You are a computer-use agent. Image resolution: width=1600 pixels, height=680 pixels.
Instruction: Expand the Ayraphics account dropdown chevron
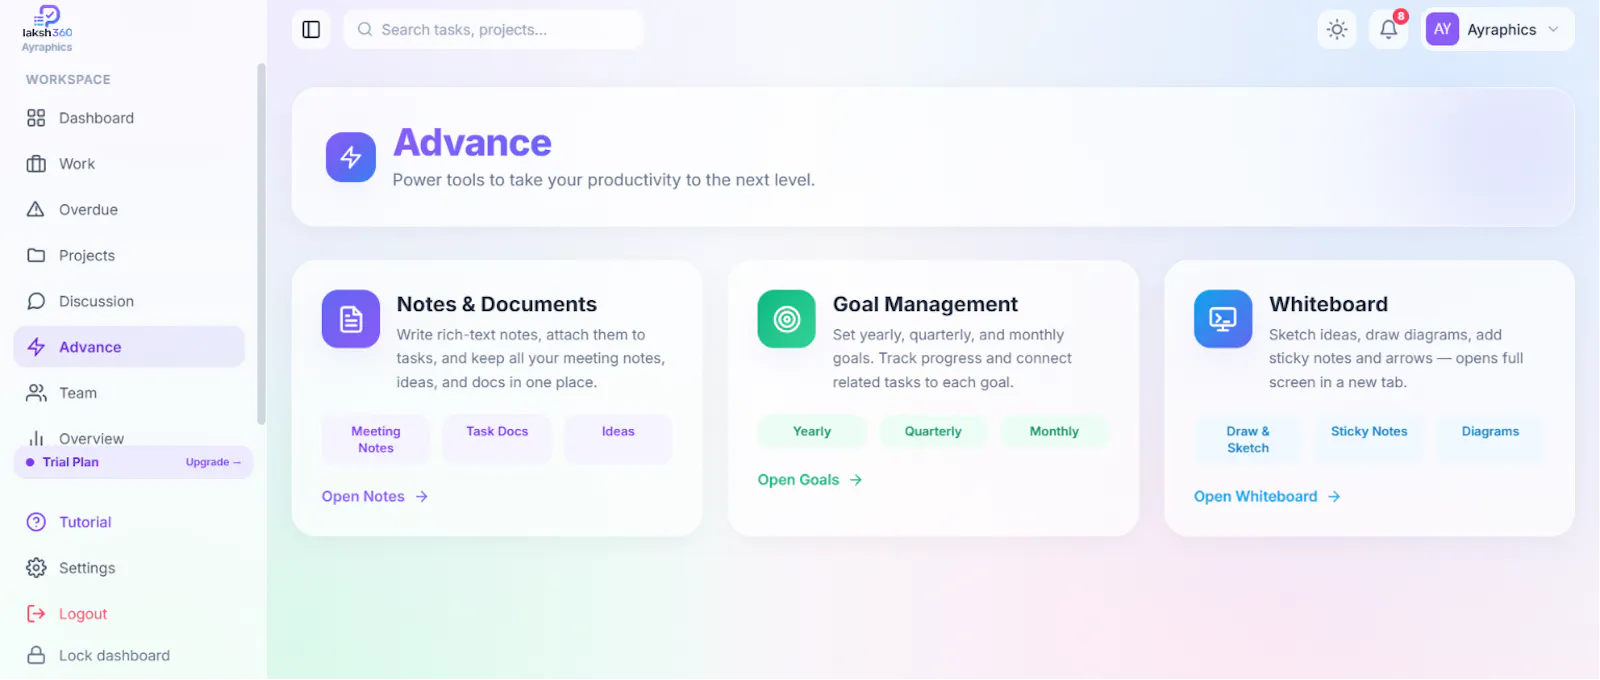point(1553,30)
